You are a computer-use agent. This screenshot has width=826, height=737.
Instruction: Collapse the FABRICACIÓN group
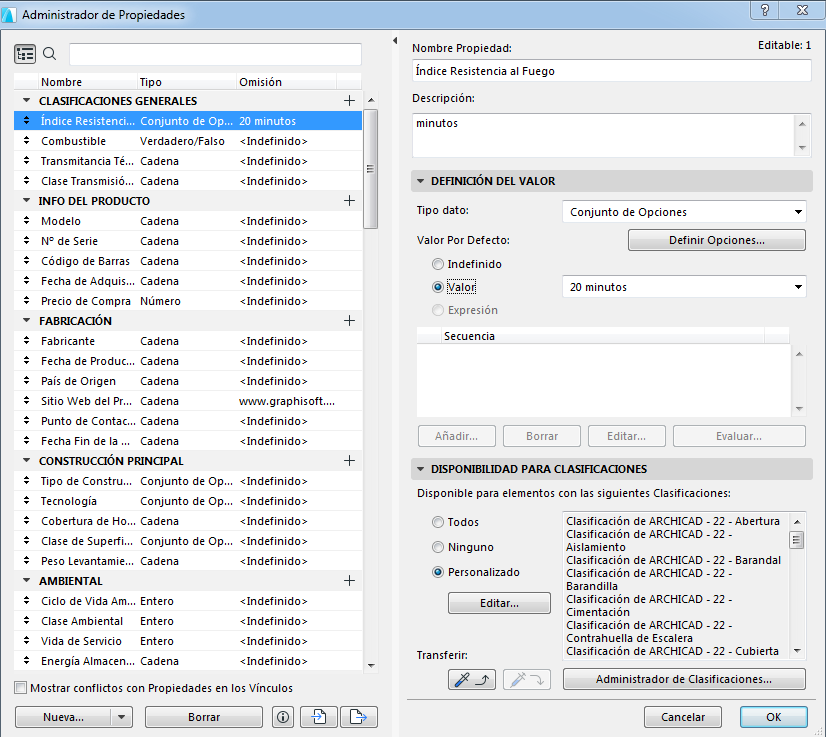[x=26, y=320]
